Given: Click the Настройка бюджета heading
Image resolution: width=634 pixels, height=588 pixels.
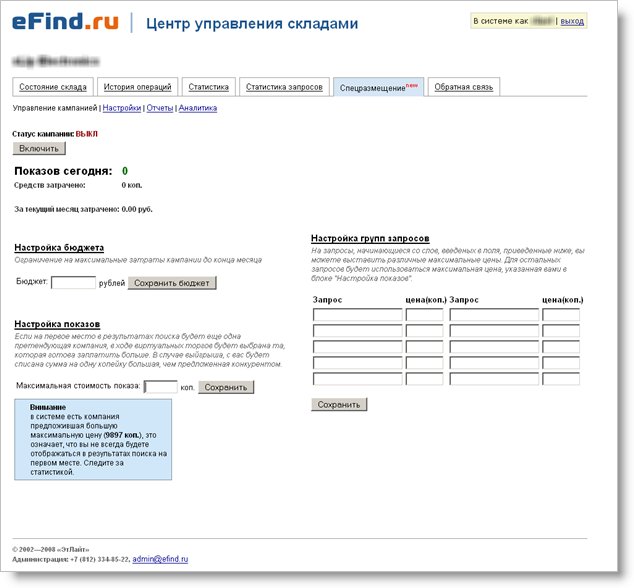Looking at the screenshot, I should (59, 247).
